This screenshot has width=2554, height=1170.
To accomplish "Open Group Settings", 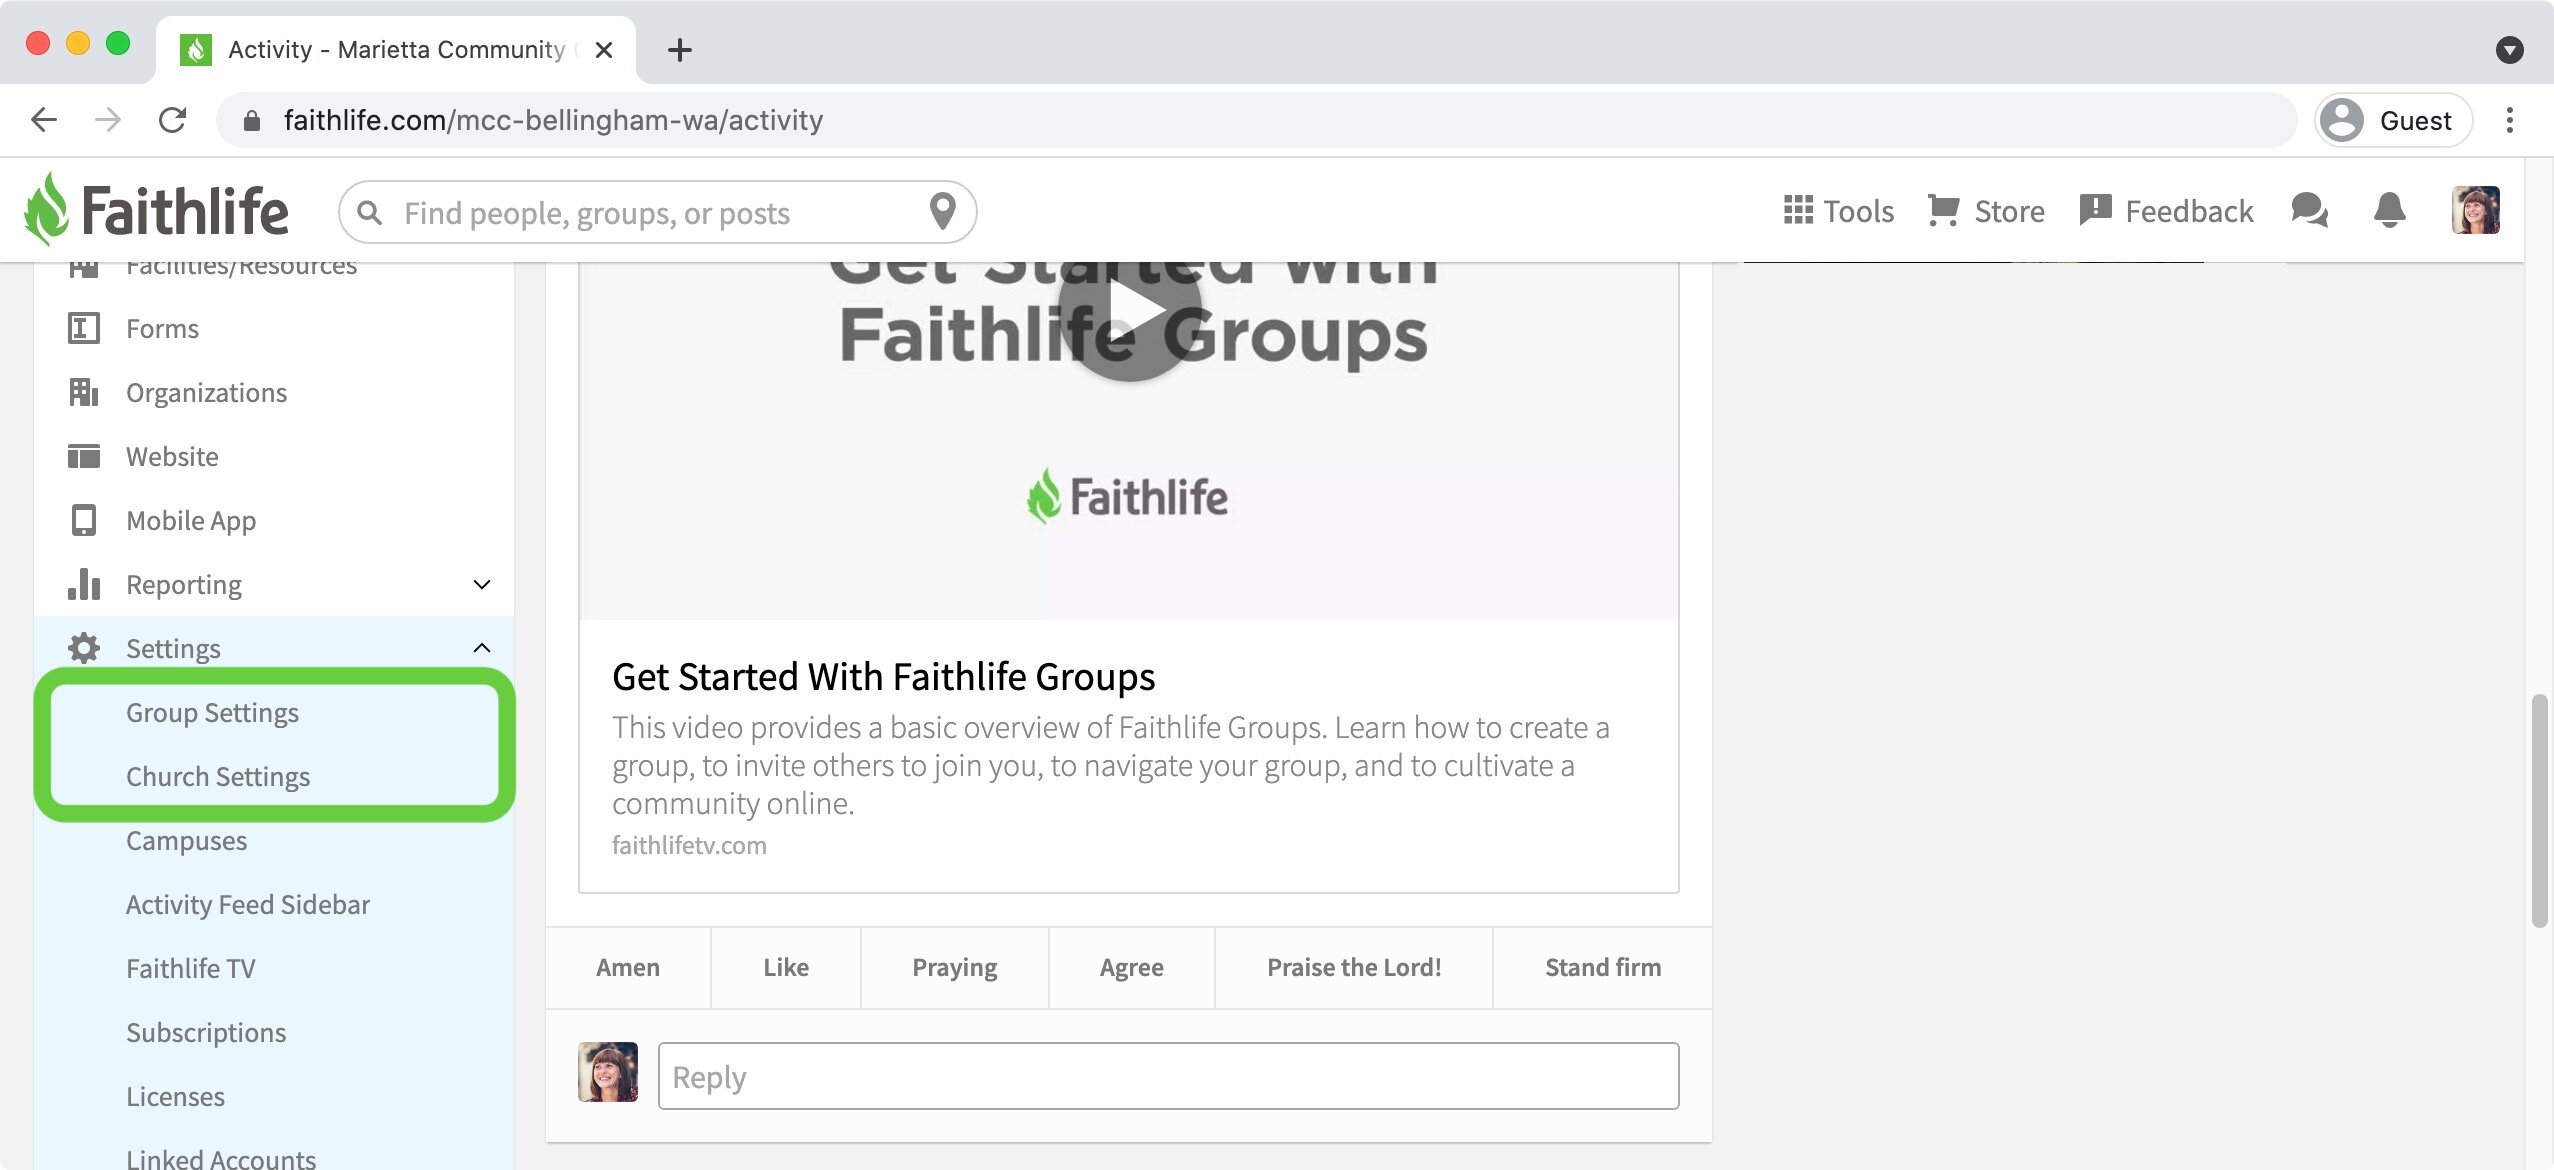I will pos(212,712).
